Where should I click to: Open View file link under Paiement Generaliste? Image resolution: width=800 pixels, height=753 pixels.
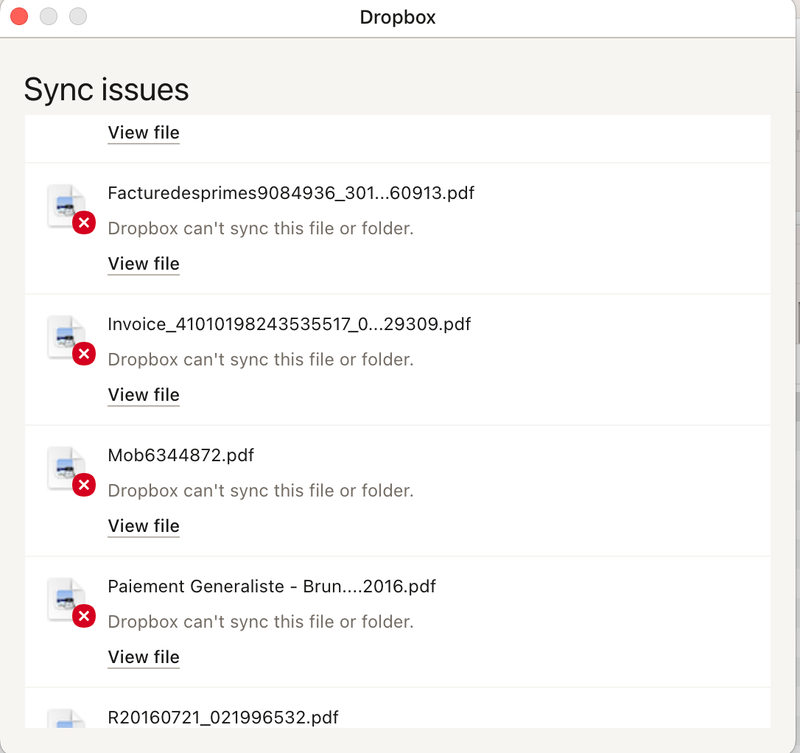click(143, 657)
